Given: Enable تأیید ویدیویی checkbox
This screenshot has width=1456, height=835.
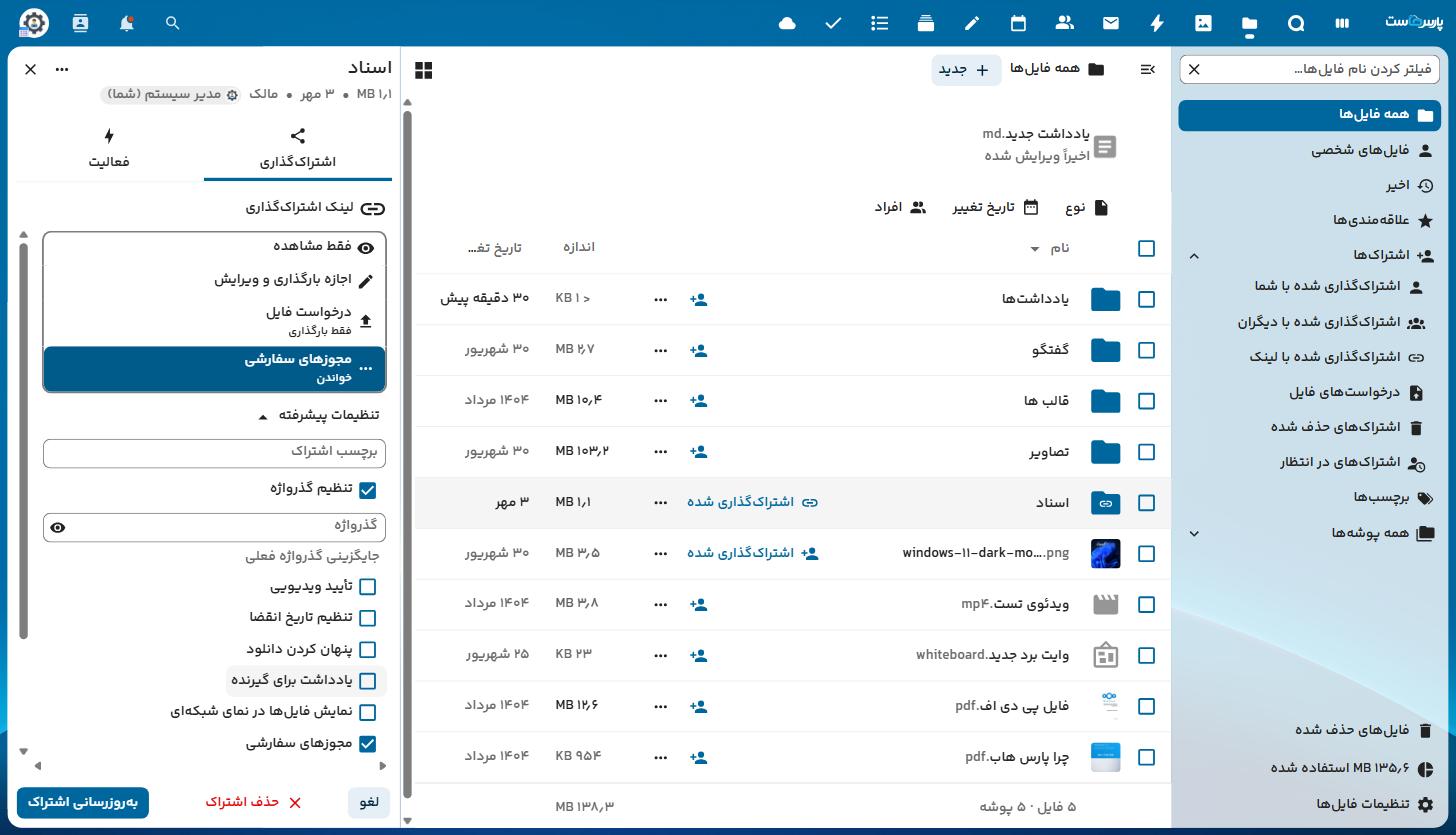Looking at the screenshot, I should pos(368,587).
